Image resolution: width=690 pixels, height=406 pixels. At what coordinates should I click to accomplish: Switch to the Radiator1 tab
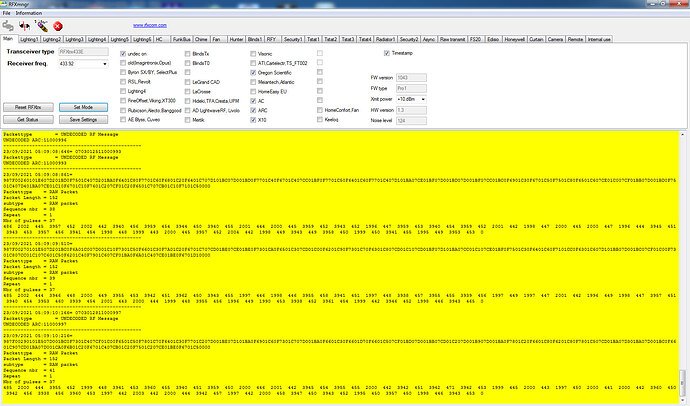pyautogui.click(x=385, y=39)
